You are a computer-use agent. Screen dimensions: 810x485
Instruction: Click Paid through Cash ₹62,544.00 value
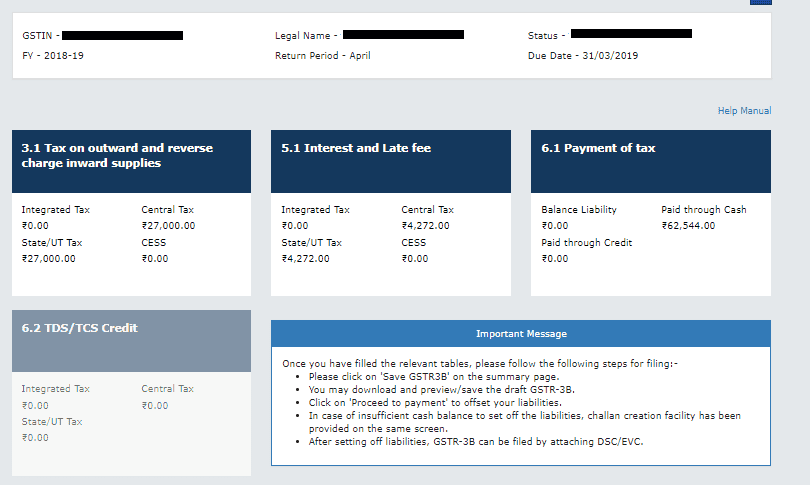(x=688, y=226)
